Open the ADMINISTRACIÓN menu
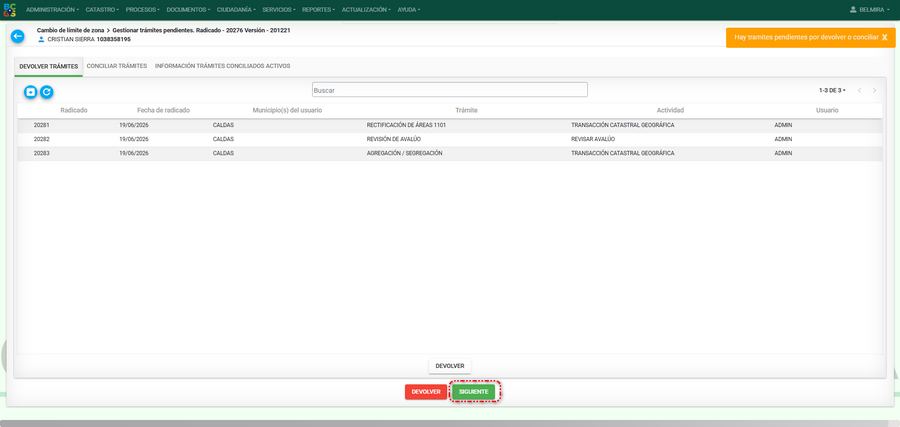Image resolution: width=900 pixels, height=427 pixels. pos(52,10)
